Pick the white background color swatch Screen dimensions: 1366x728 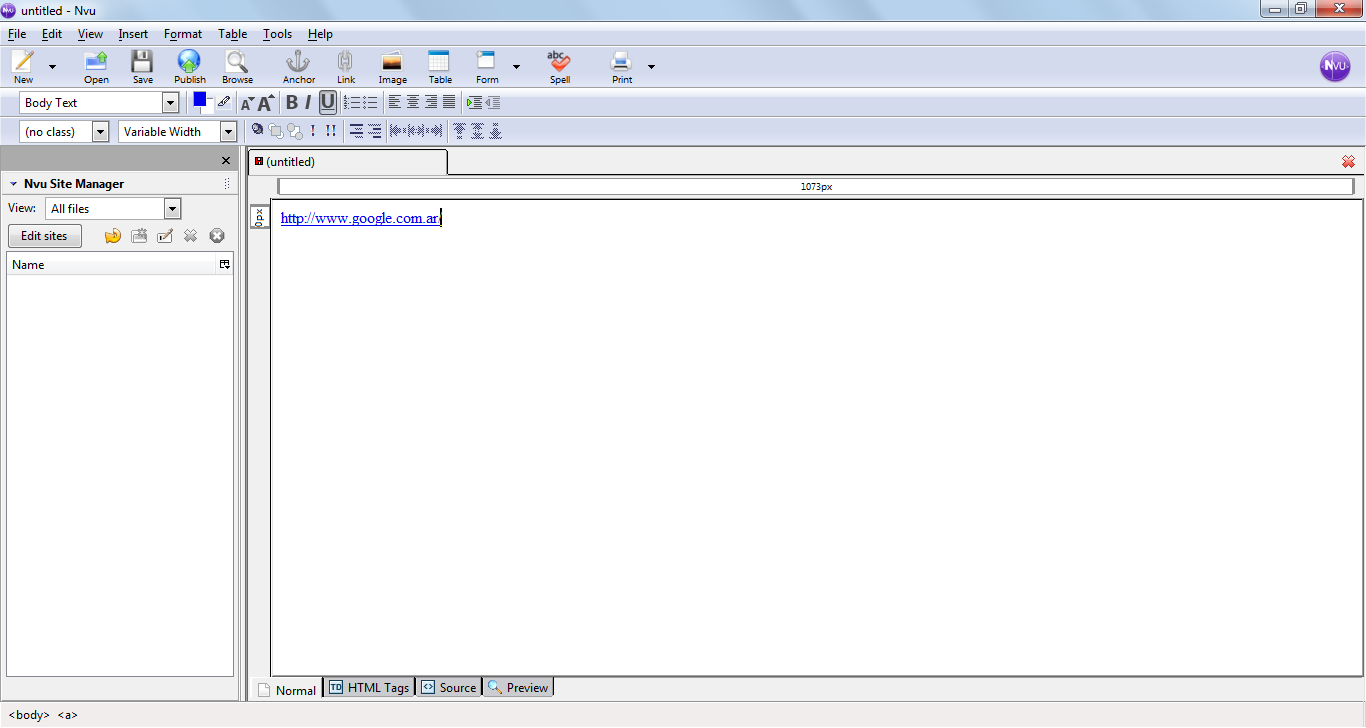pos(208,108)
